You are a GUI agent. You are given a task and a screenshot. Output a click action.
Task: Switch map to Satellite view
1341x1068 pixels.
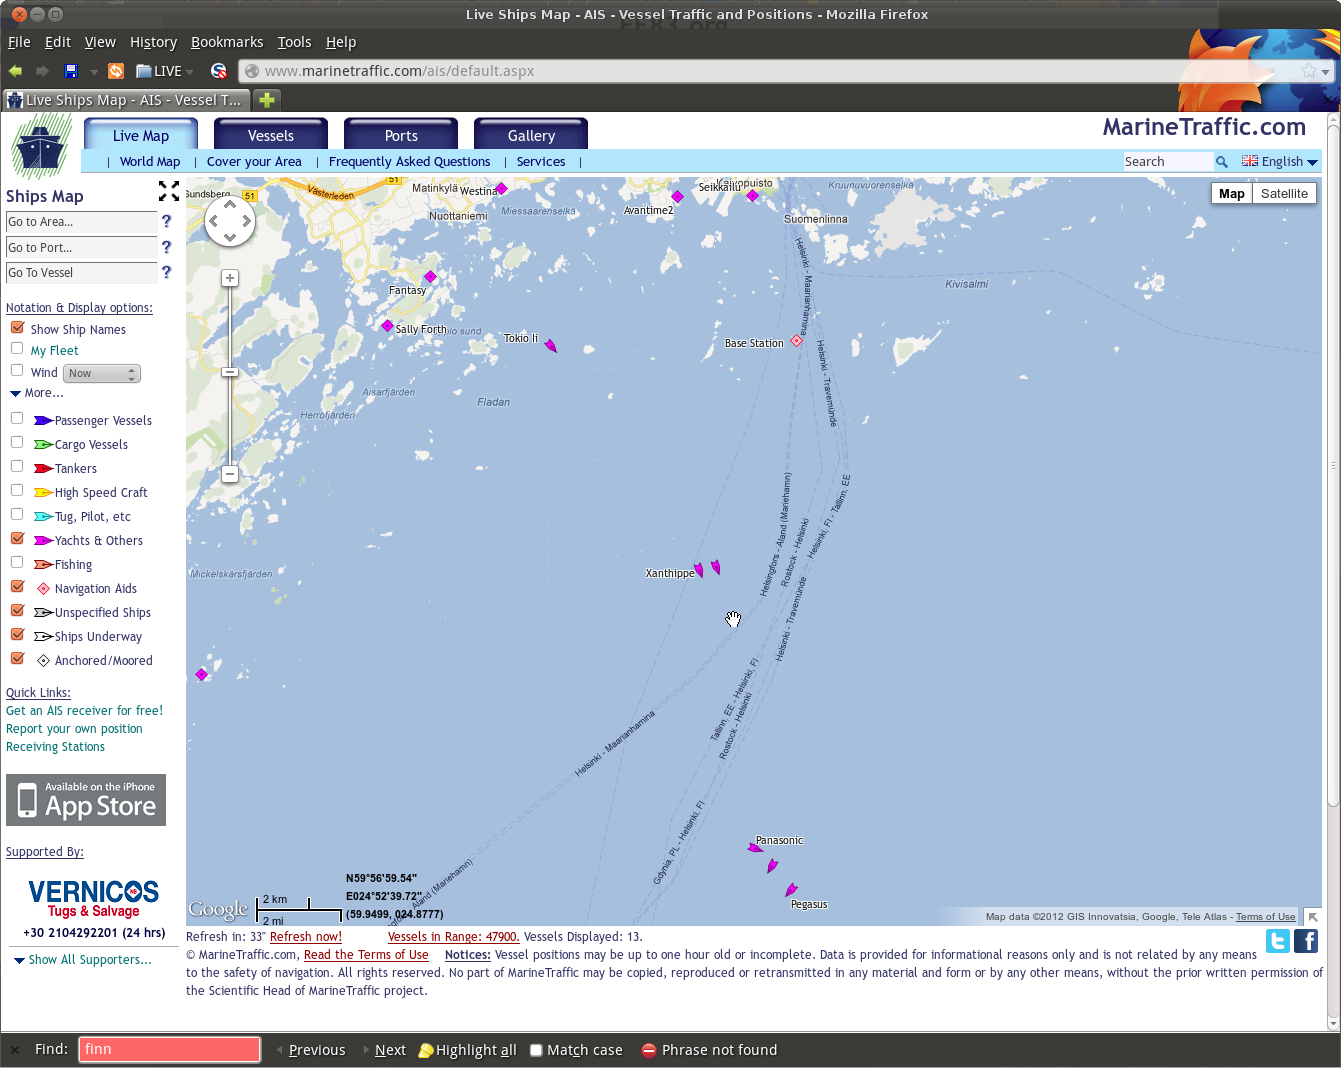pos(1284,194)
